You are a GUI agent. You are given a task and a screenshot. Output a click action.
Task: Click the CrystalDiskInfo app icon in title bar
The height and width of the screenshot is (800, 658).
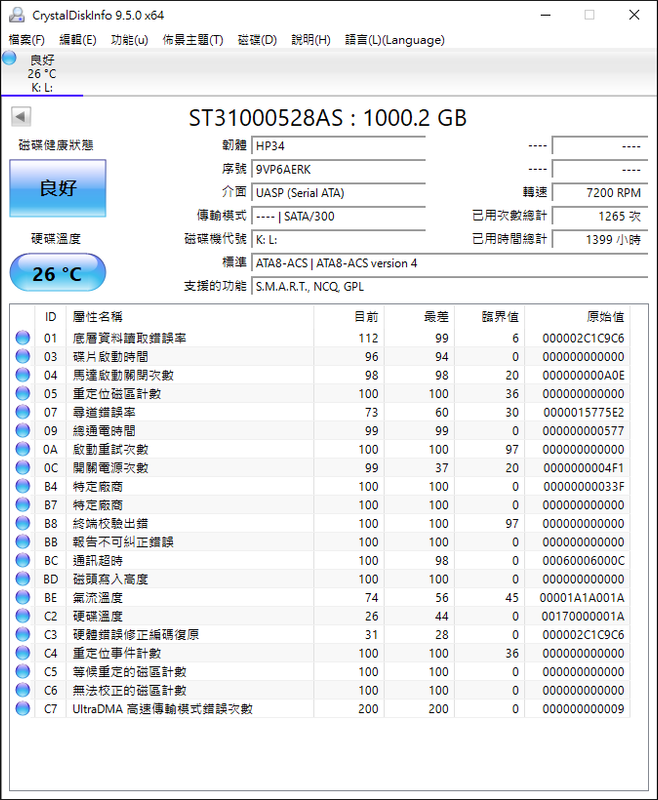(17, 15)
